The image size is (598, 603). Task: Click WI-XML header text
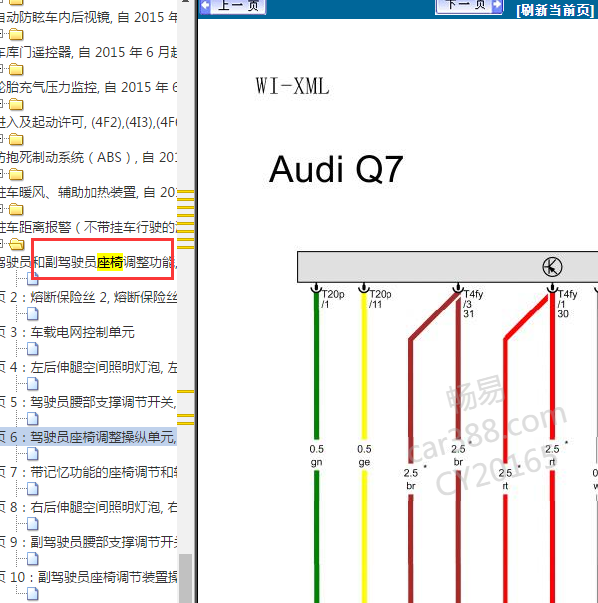click(292, 86)
